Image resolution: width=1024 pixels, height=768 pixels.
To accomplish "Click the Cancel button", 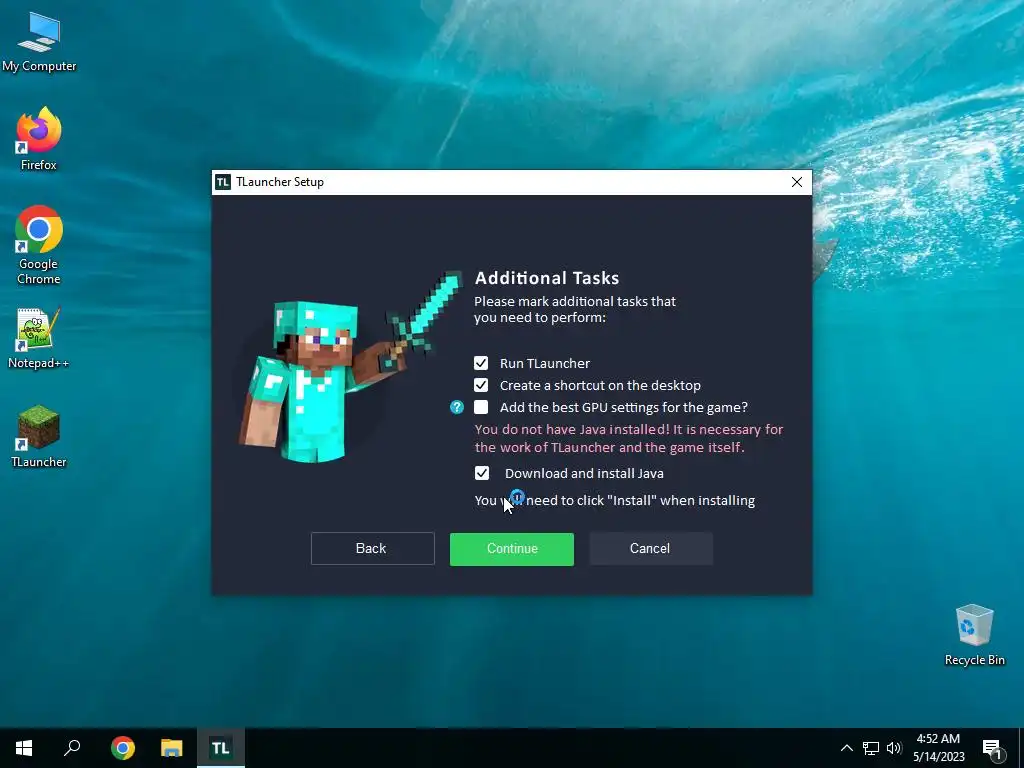I will click(x=650, y=549).
